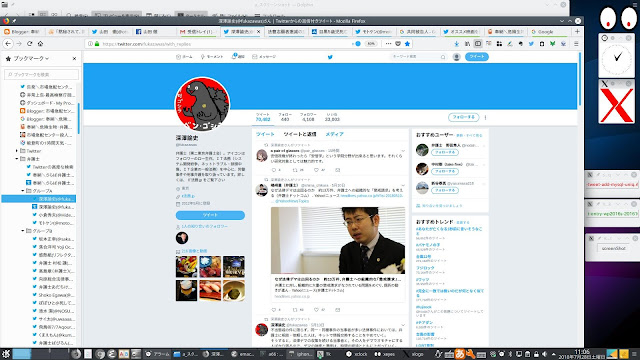Click the bookmark star in address bar
This screenshot has height=360, width=640.
[407, 44]
